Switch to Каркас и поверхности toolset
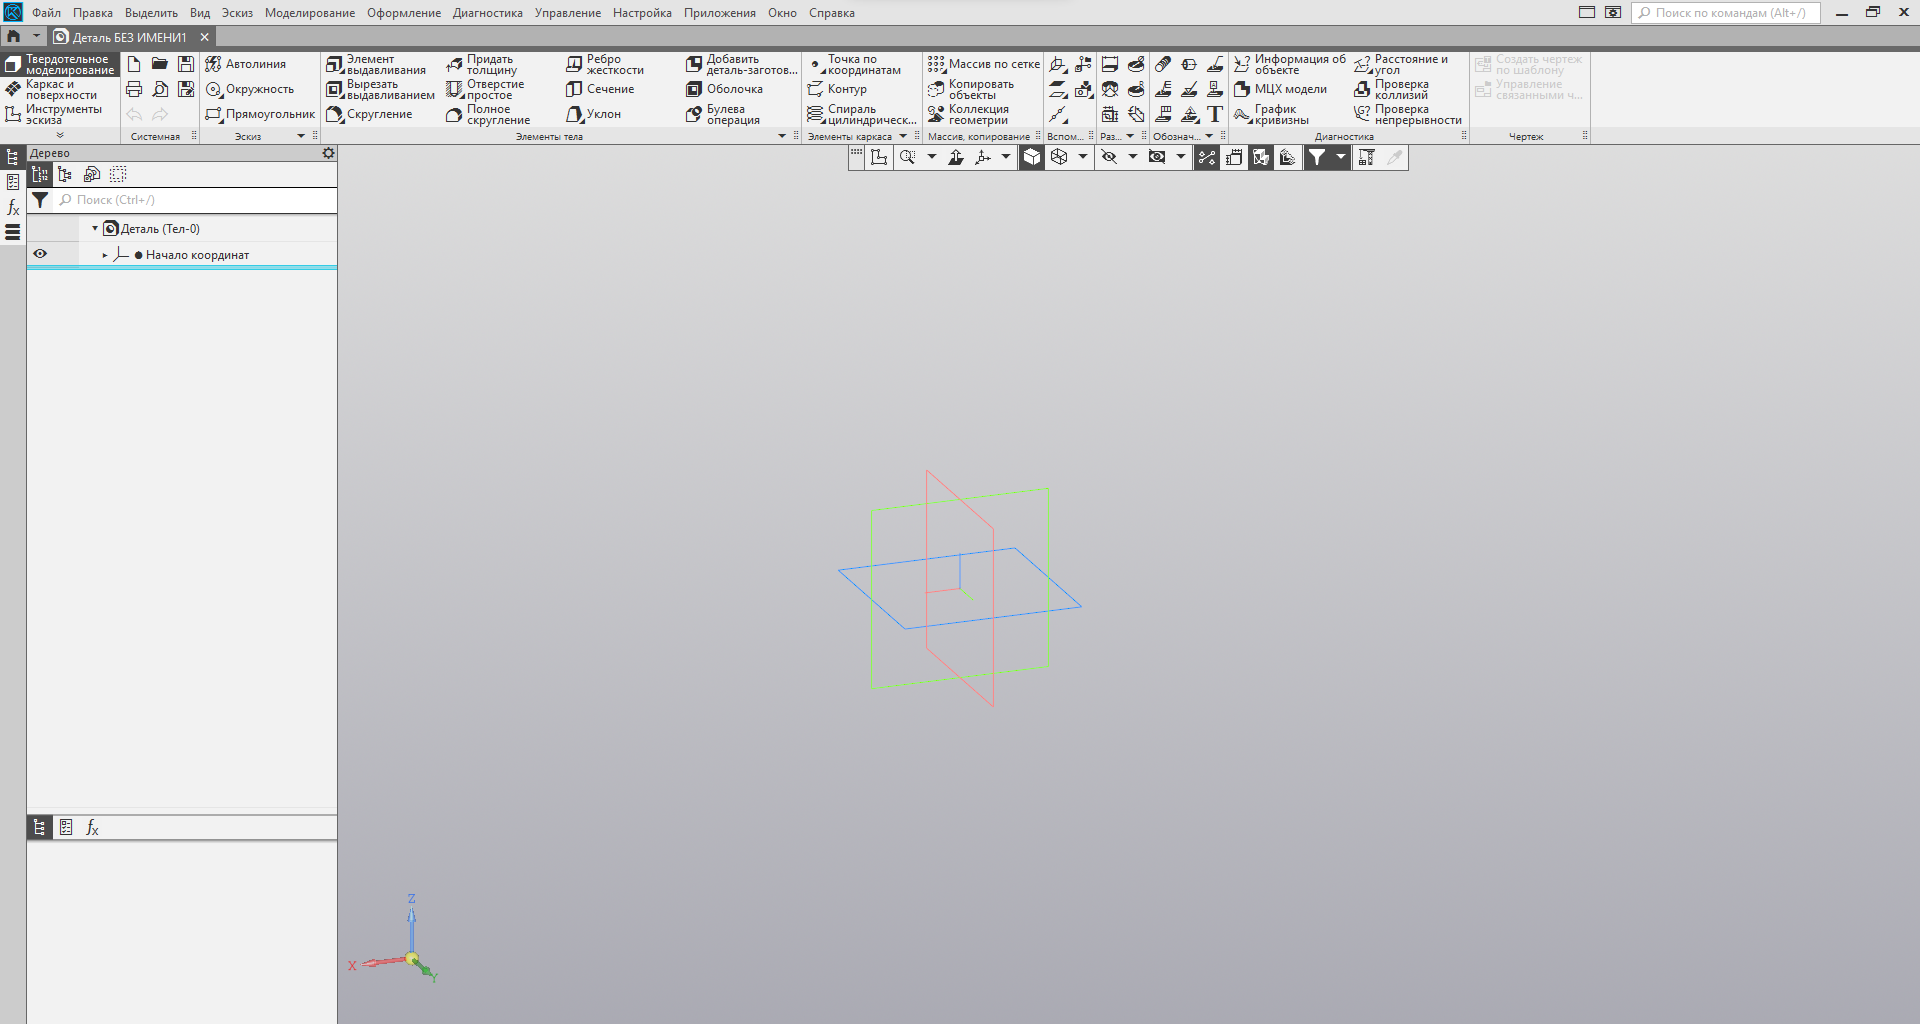Screen dimensions: 1920x1024 61,89
